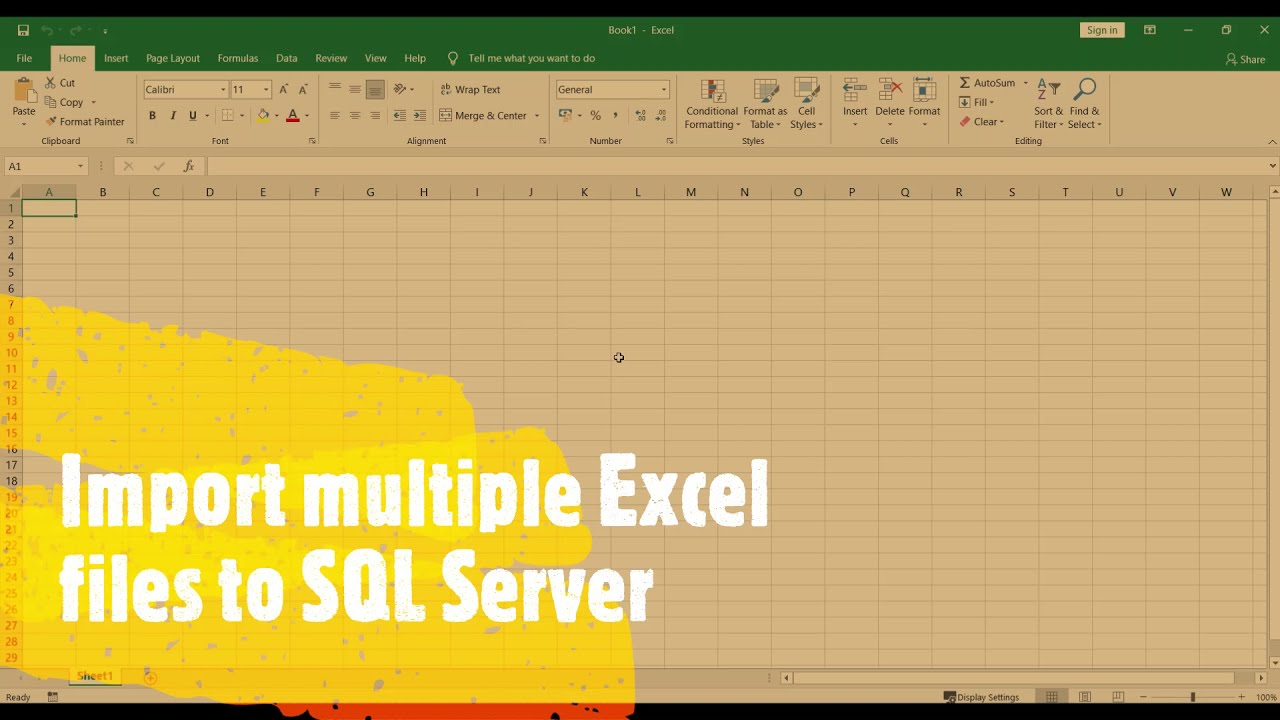This screenshot has height=720, width=1280.
Task: Click the Save icon in Quick Access
Action: 23,30
